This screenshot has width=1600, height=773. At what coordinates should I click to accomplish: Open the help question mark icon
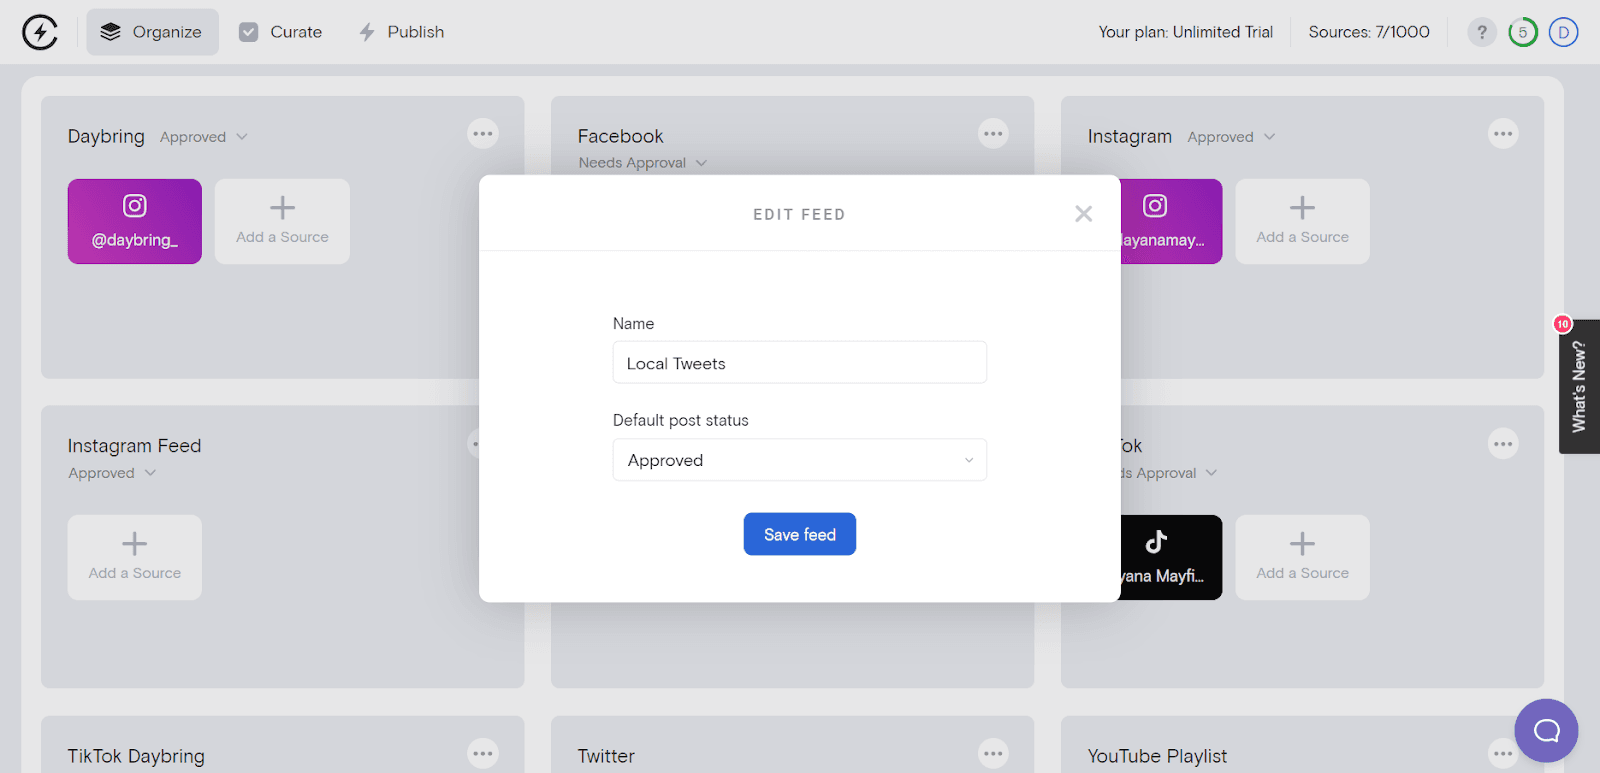(1482, 32)
